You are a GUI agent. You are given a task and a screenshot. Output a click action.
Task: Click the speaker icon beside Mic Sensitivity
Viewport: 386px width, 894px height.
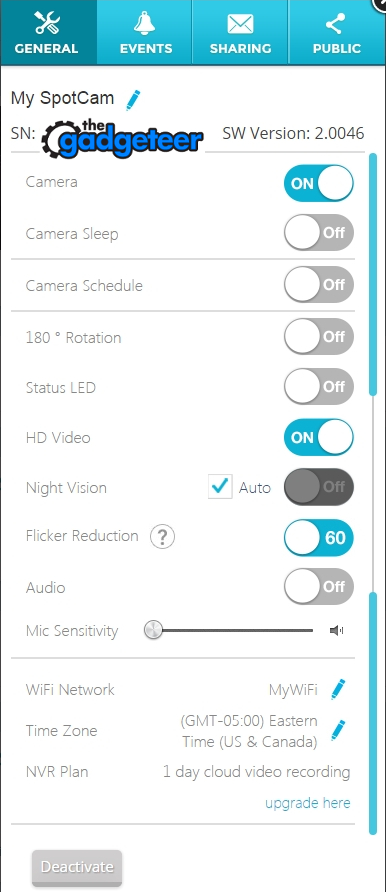click(x=336, y=630)
